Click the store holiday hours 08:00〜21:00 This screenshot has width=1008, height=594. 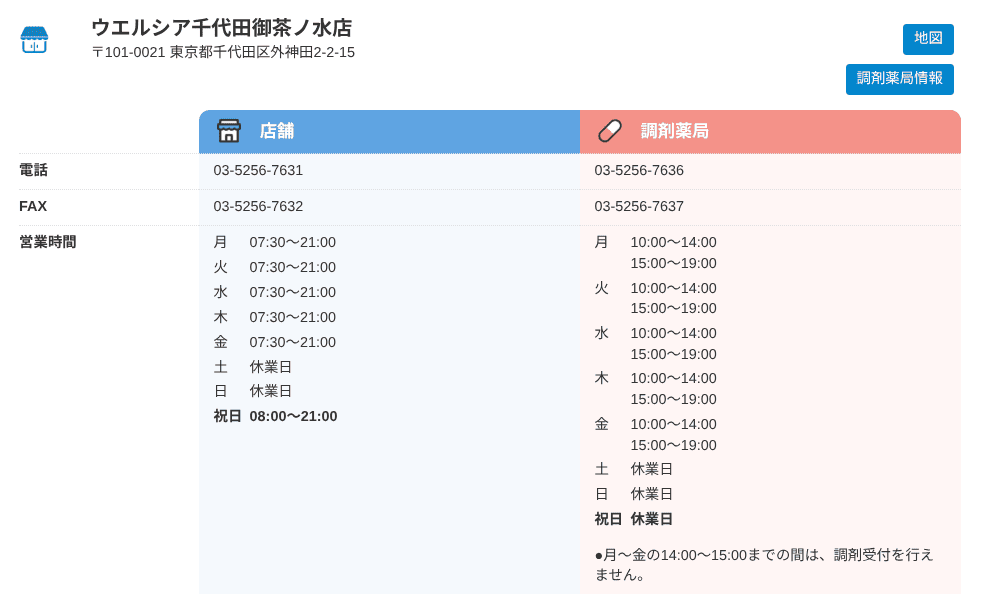pos(293,416)
